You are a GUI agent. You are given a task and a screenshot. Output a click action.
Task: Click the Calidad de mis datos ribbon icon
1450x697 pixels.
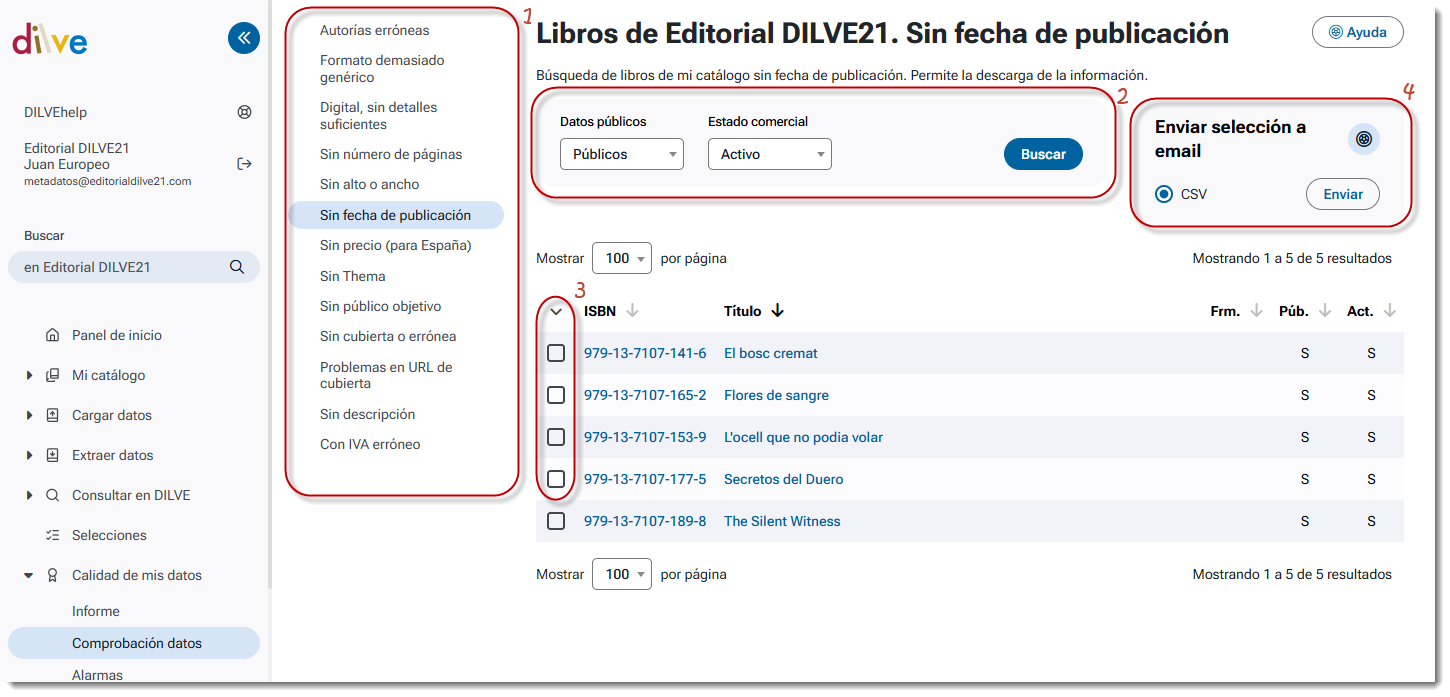(x=53, y=575)
